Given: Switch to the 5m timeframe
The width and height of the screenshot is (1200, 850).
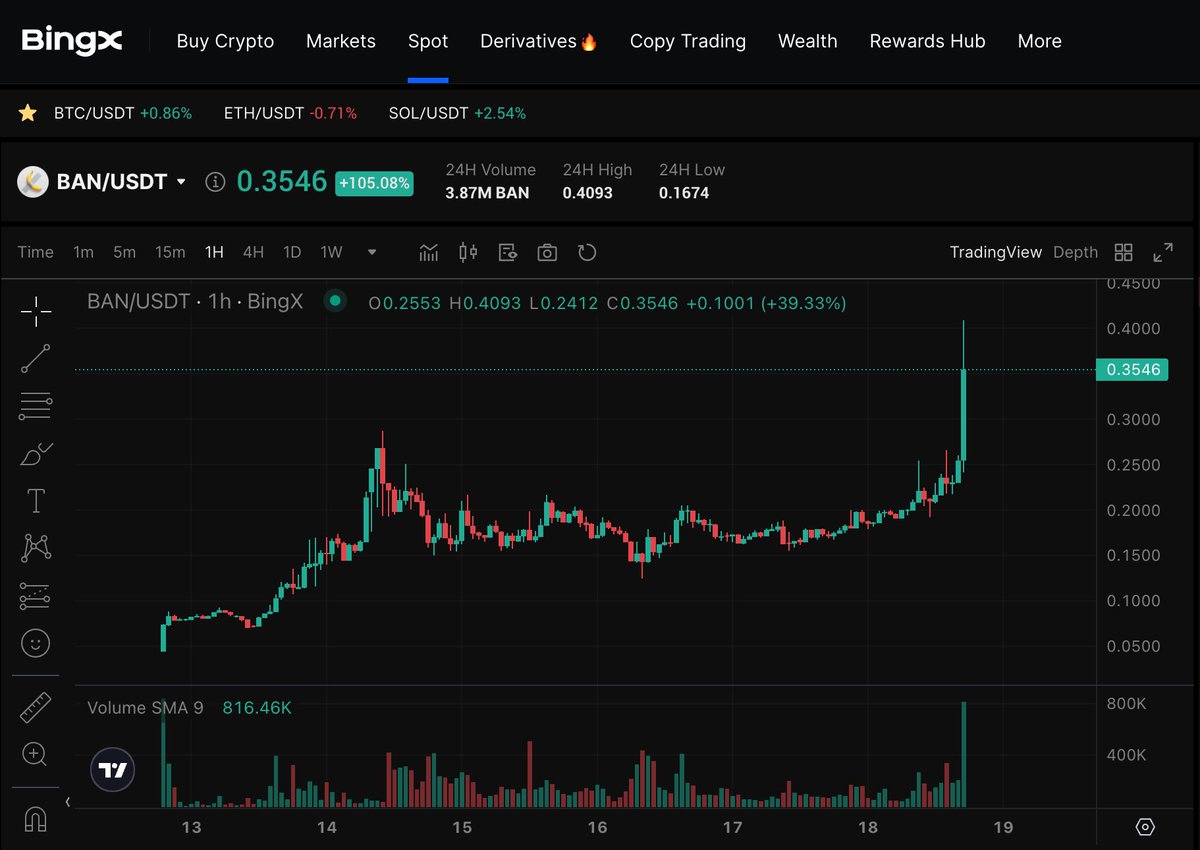Looking at the screenshot, I should click(124, 252).
